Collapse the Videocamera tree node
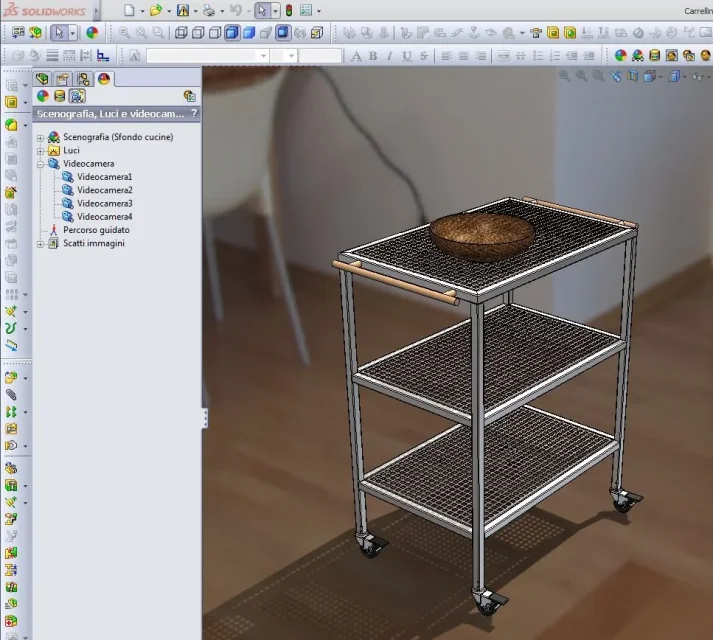 41,163
